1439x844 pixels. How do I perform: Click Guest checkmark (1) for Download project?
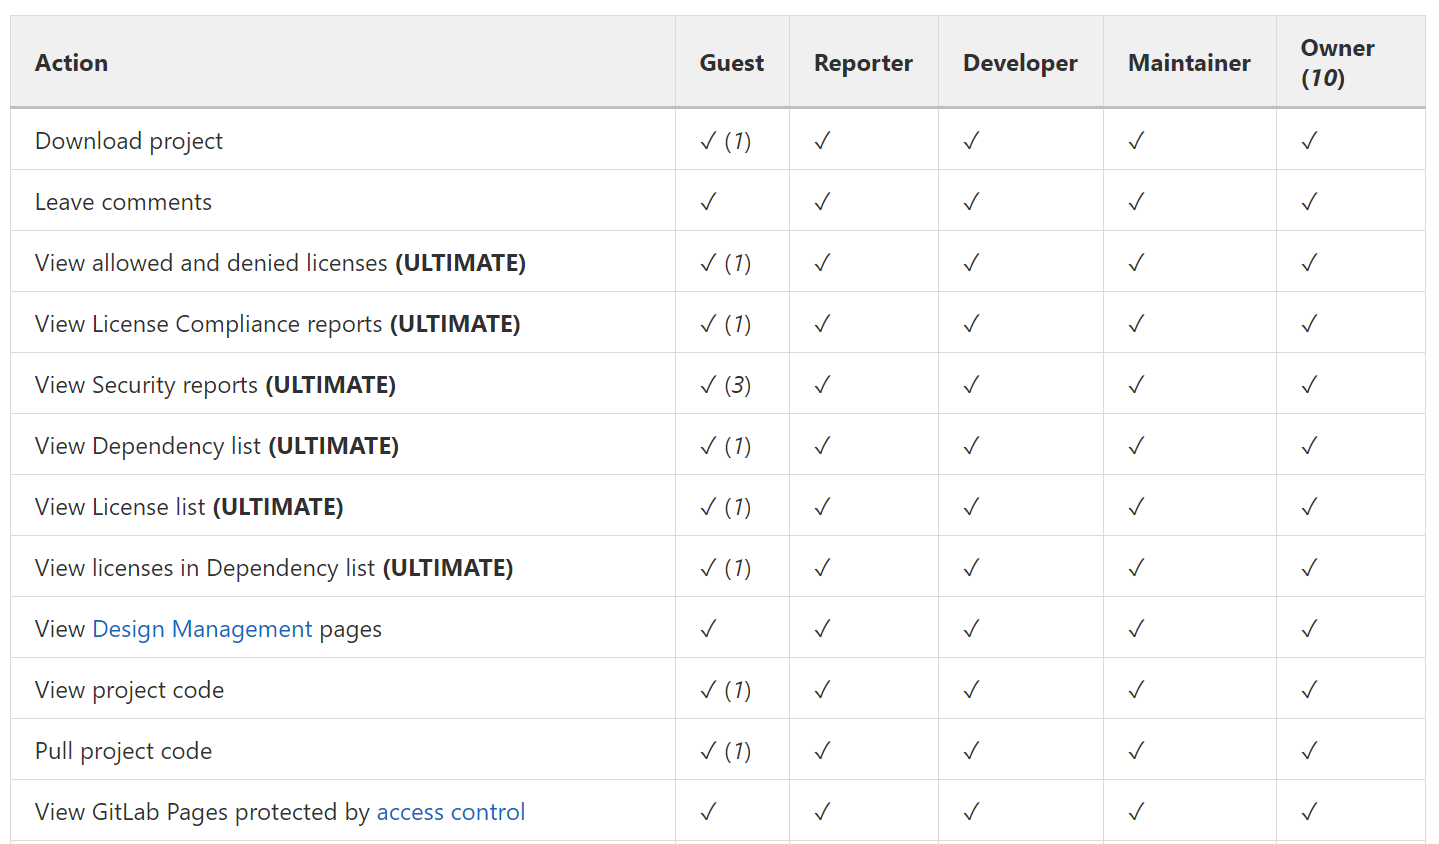coord(725,141)
